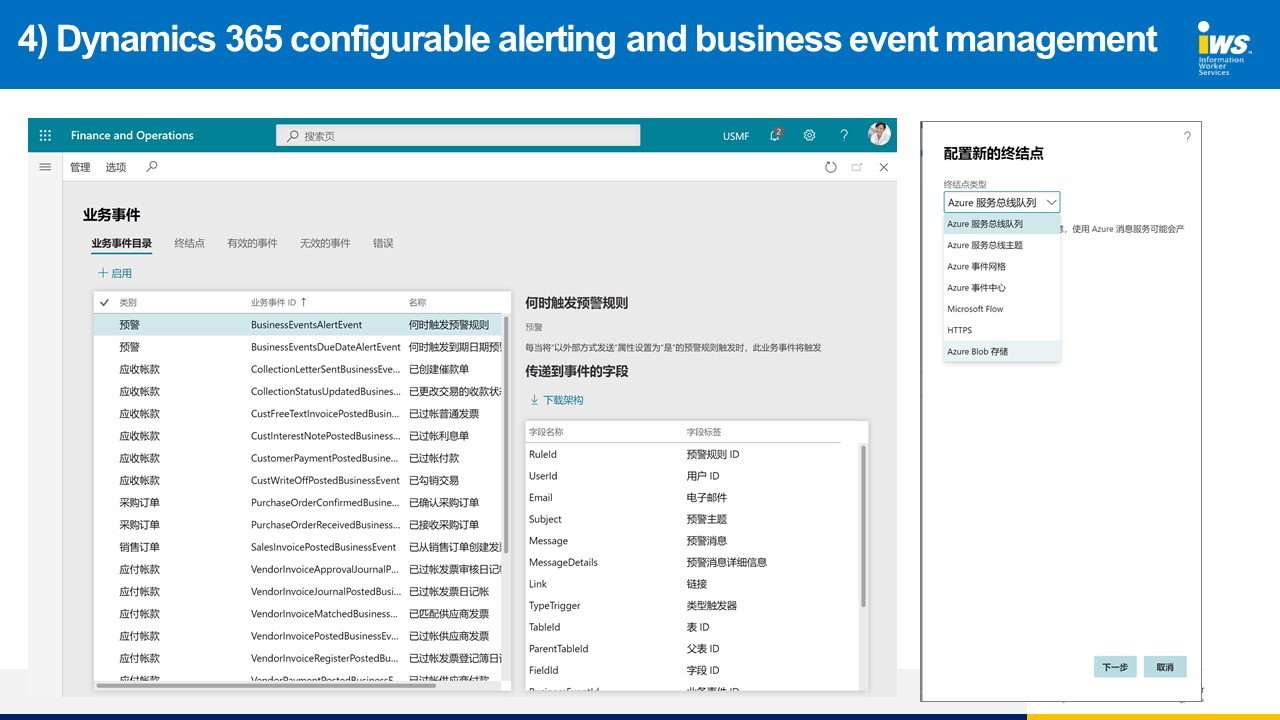Image resolution: width=1280 pixels, height=720 pixels.
Task: Select Azure 事件中心 option
Action: (x=1001, y=287)
